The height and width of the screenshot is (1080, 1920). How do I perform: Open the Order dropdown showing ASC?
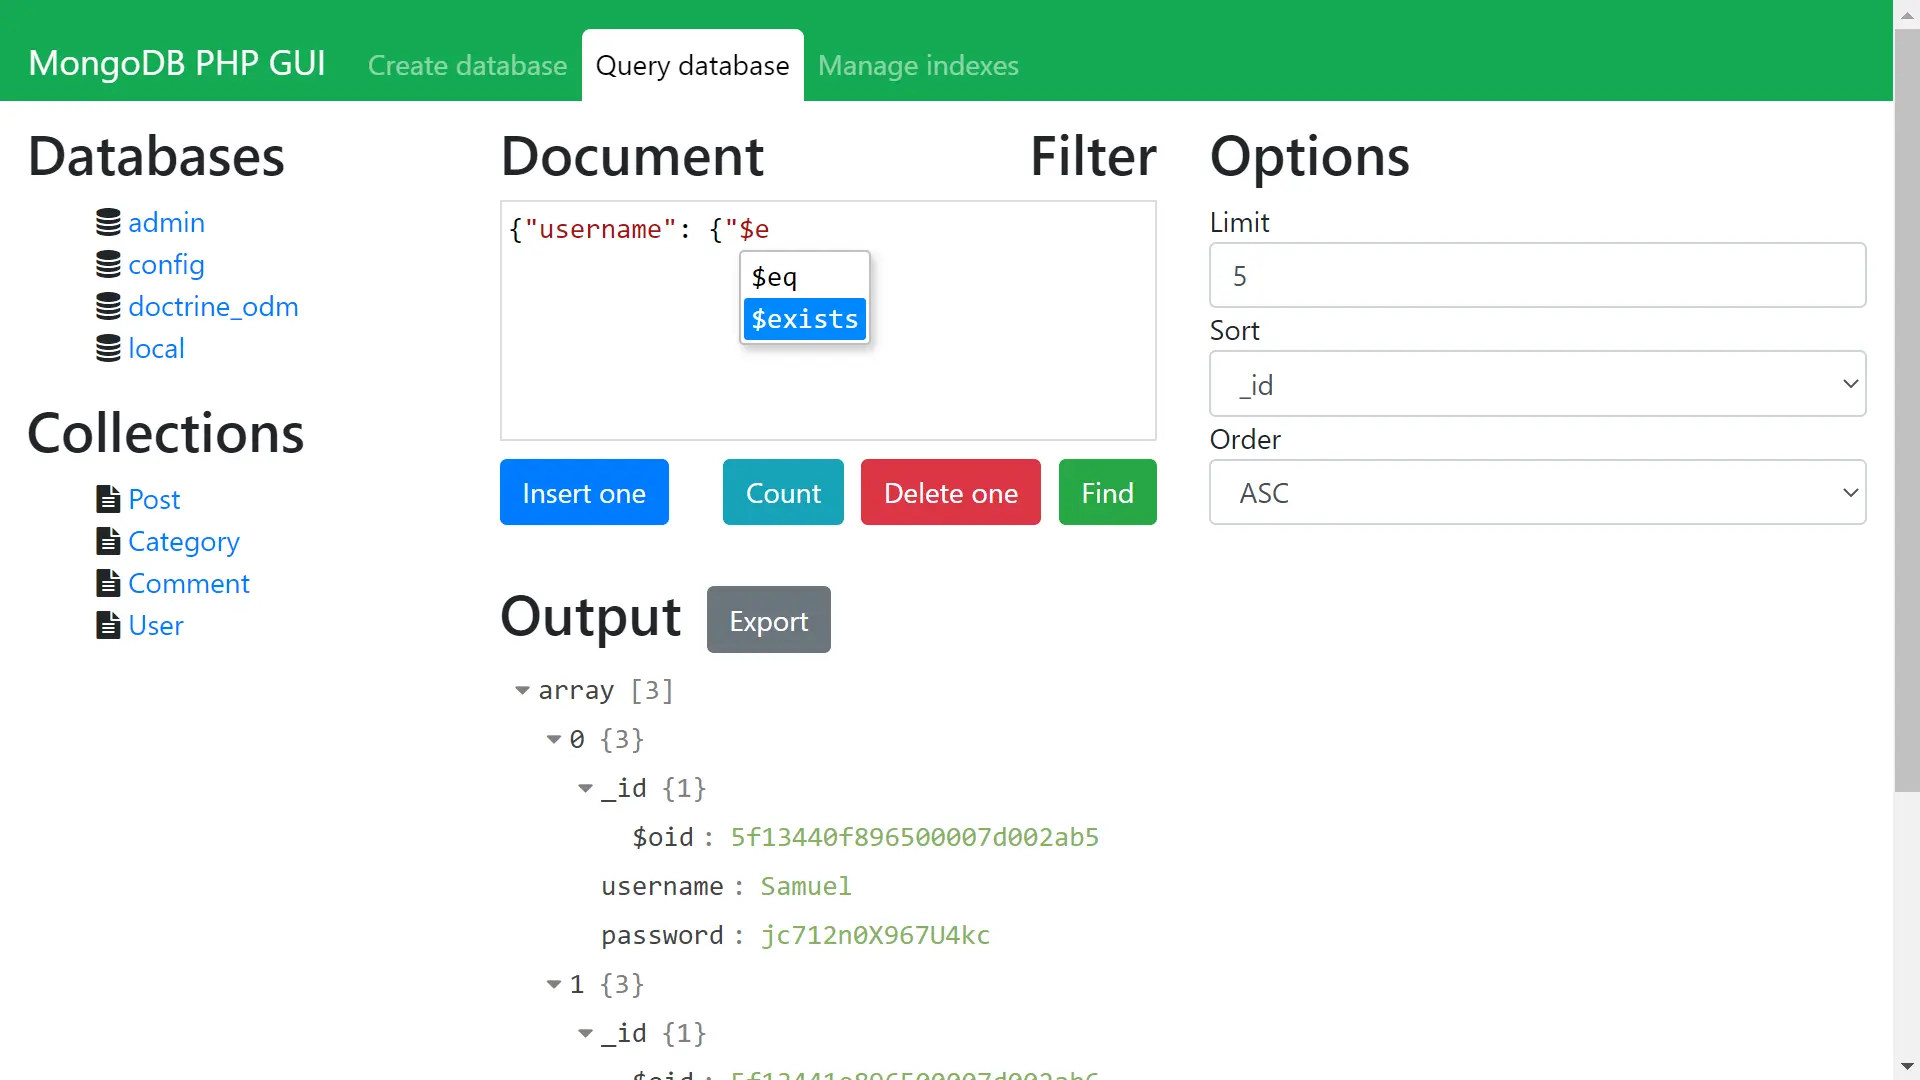1537,492
